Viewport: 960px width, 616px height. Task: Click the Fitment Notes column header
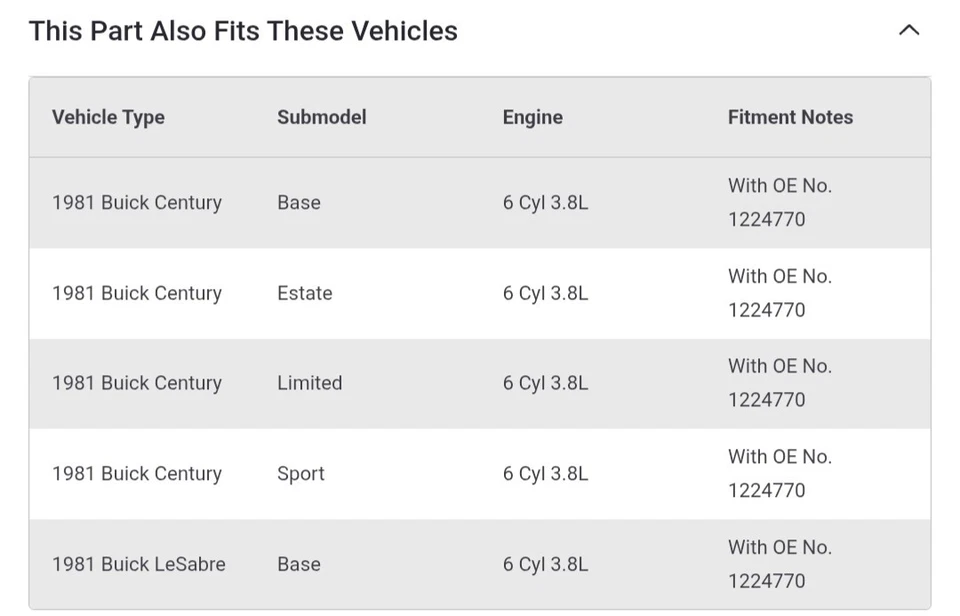pyautogui.click(x=790, y=117)
